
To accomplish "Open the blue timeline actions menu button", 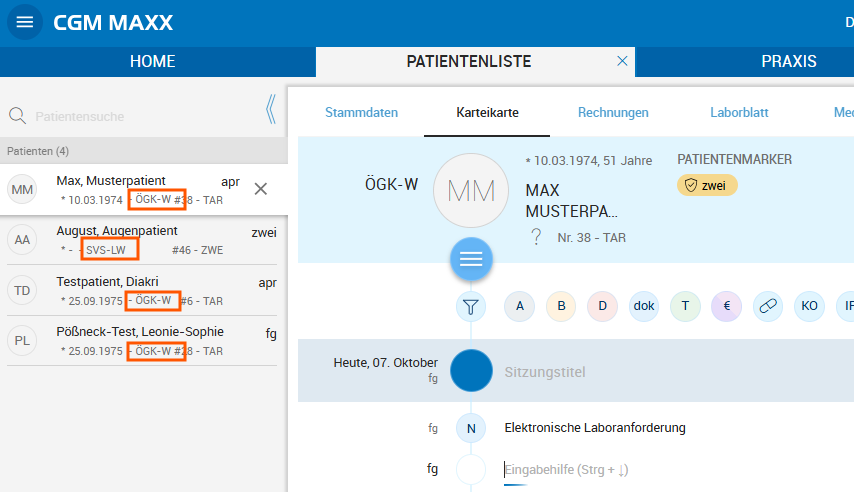I will 471,259.
